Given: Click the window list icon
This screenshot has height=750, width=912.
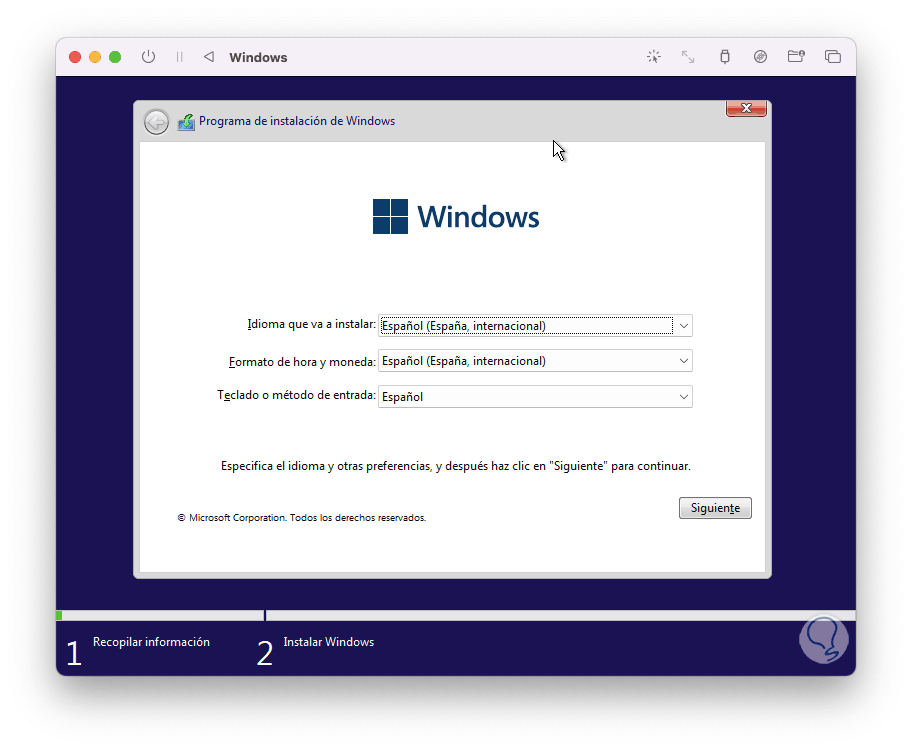Looking at the screenshot, I should 833,57.
